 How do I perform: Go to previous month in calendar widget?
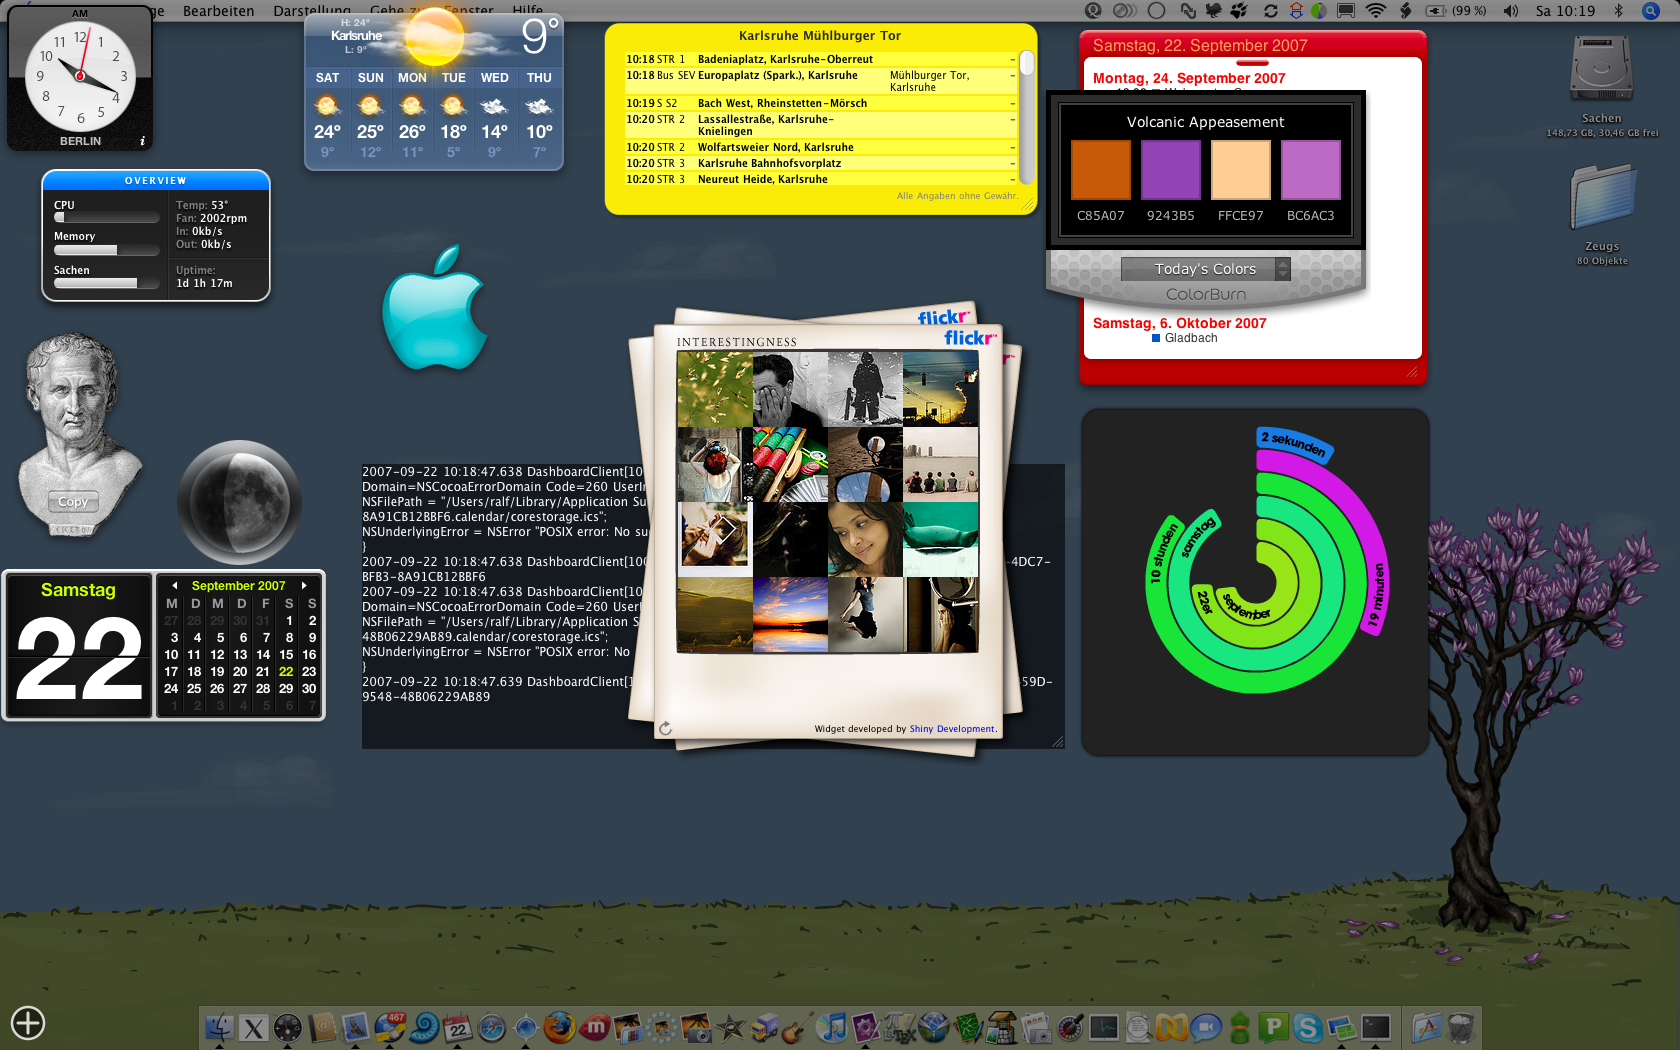[x=175, y=586]
